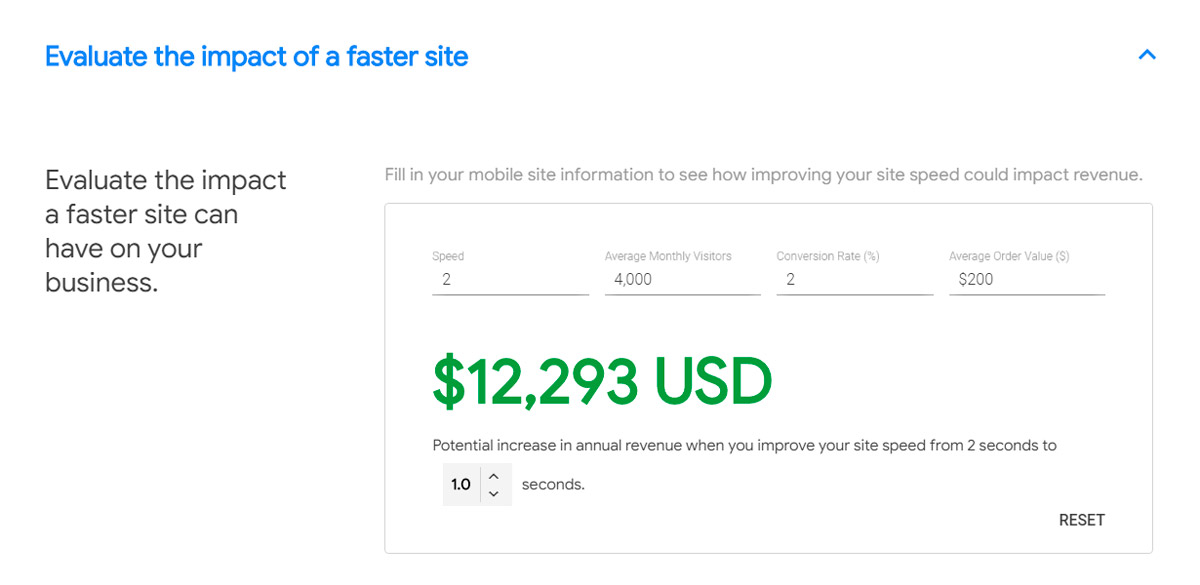Select the target seconds value box showing 1.0
Image resolution: width=1200 pixels, height=585 pixels.
coord(461,483)
